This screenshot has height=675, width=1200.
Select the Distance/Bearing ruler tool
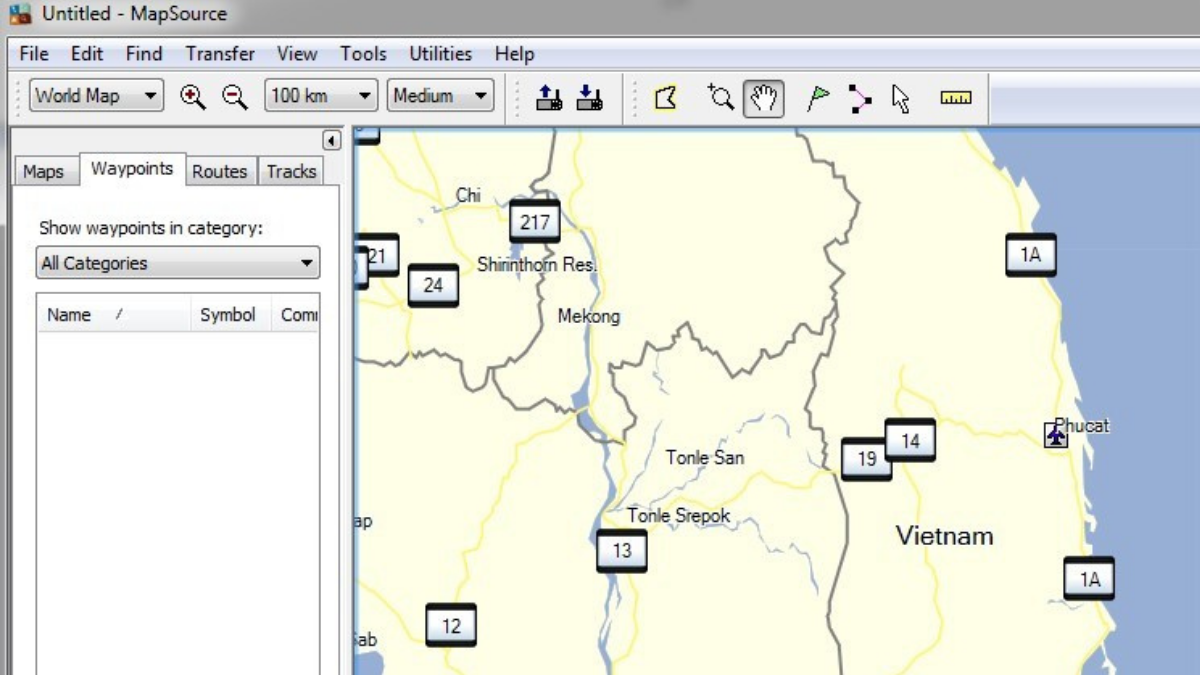point(956,97)
